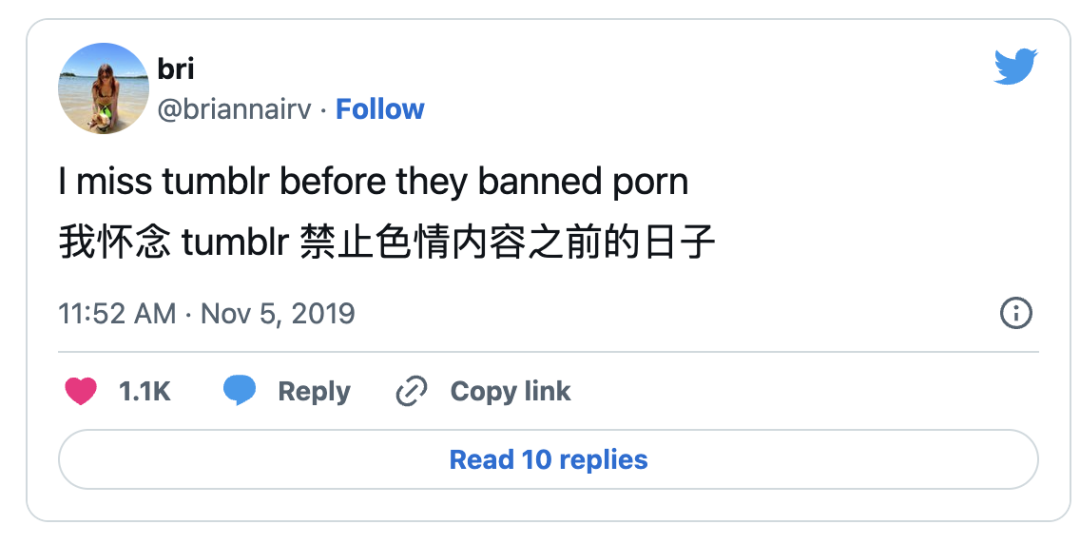This screenshot has width=1080, height=544.
Task: Click the 1.1K likes count
Action: pyautogui.click(x=145, y=391)
